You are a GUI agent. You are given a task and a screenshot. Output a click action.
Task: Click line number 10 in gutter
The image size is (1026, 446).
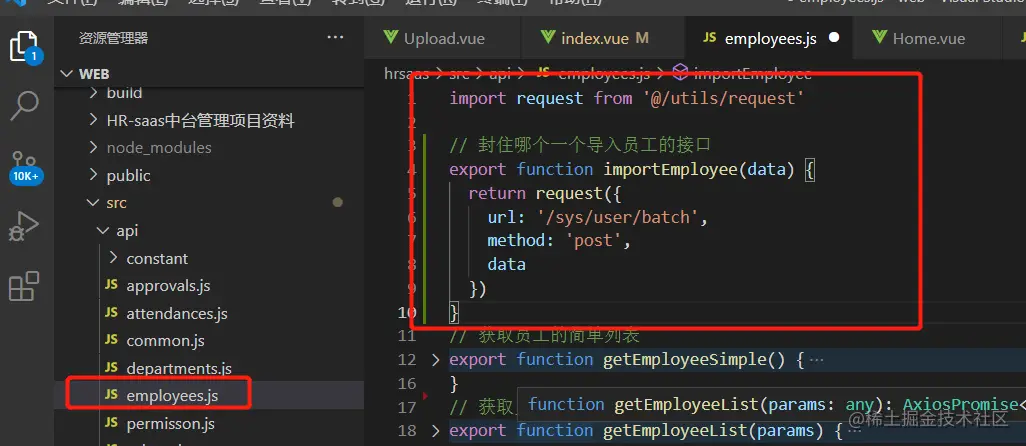click(x=407, y=313)
